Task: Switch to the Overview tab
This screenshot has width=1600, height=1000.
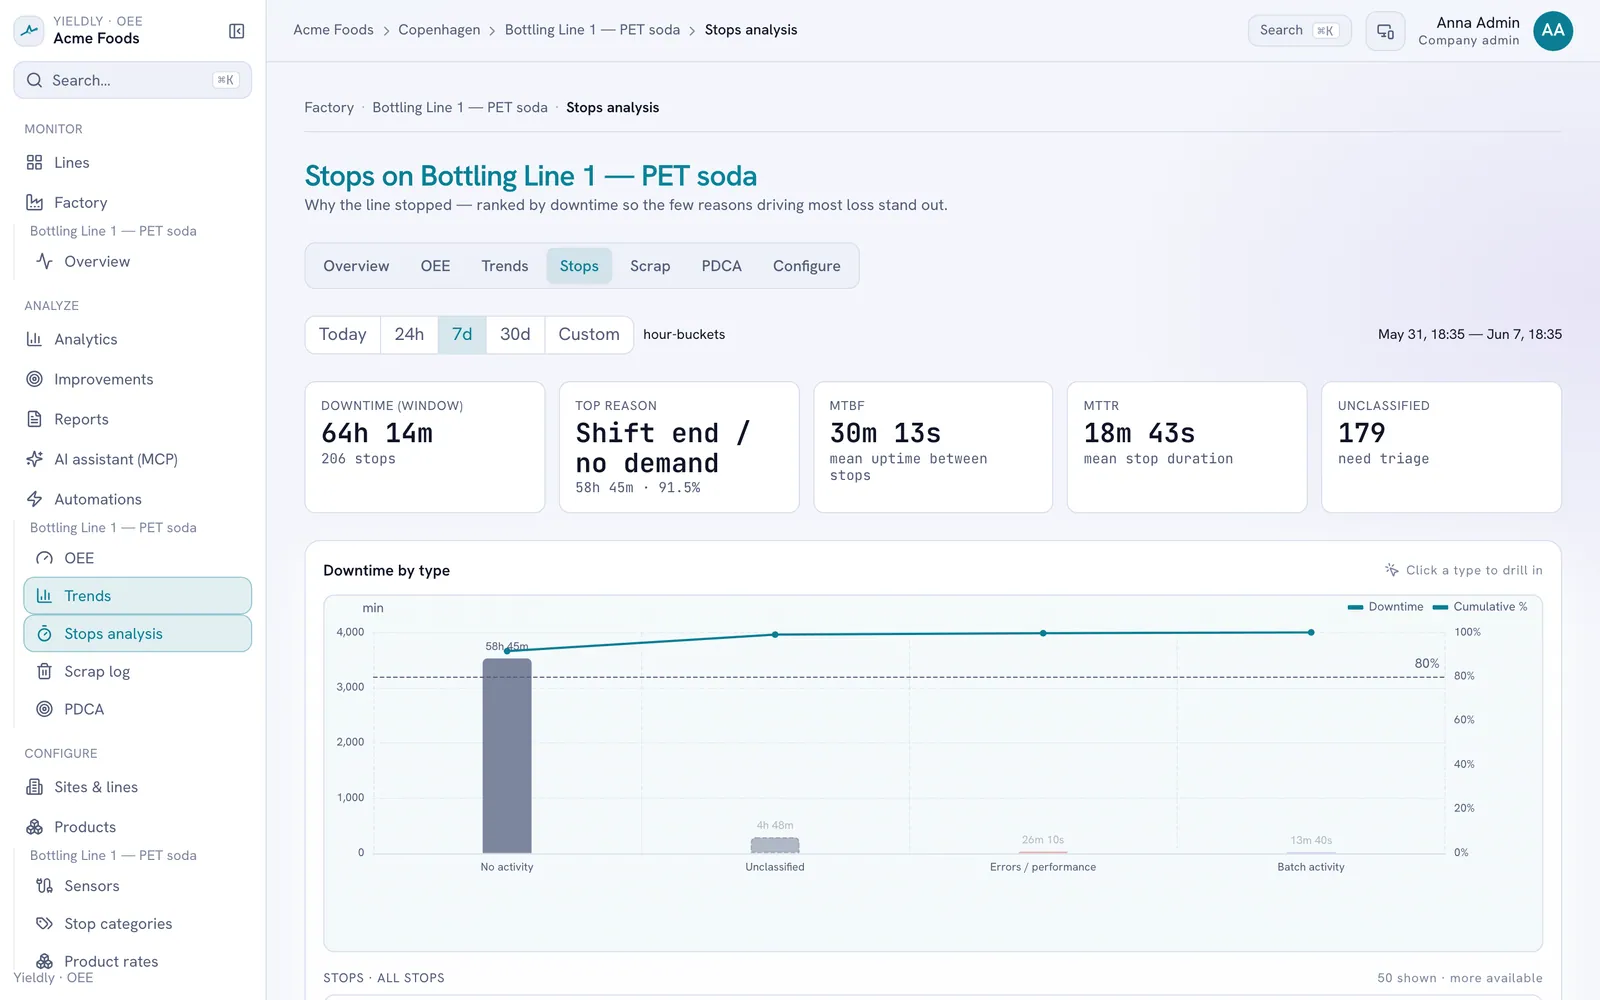Action: 356,266
